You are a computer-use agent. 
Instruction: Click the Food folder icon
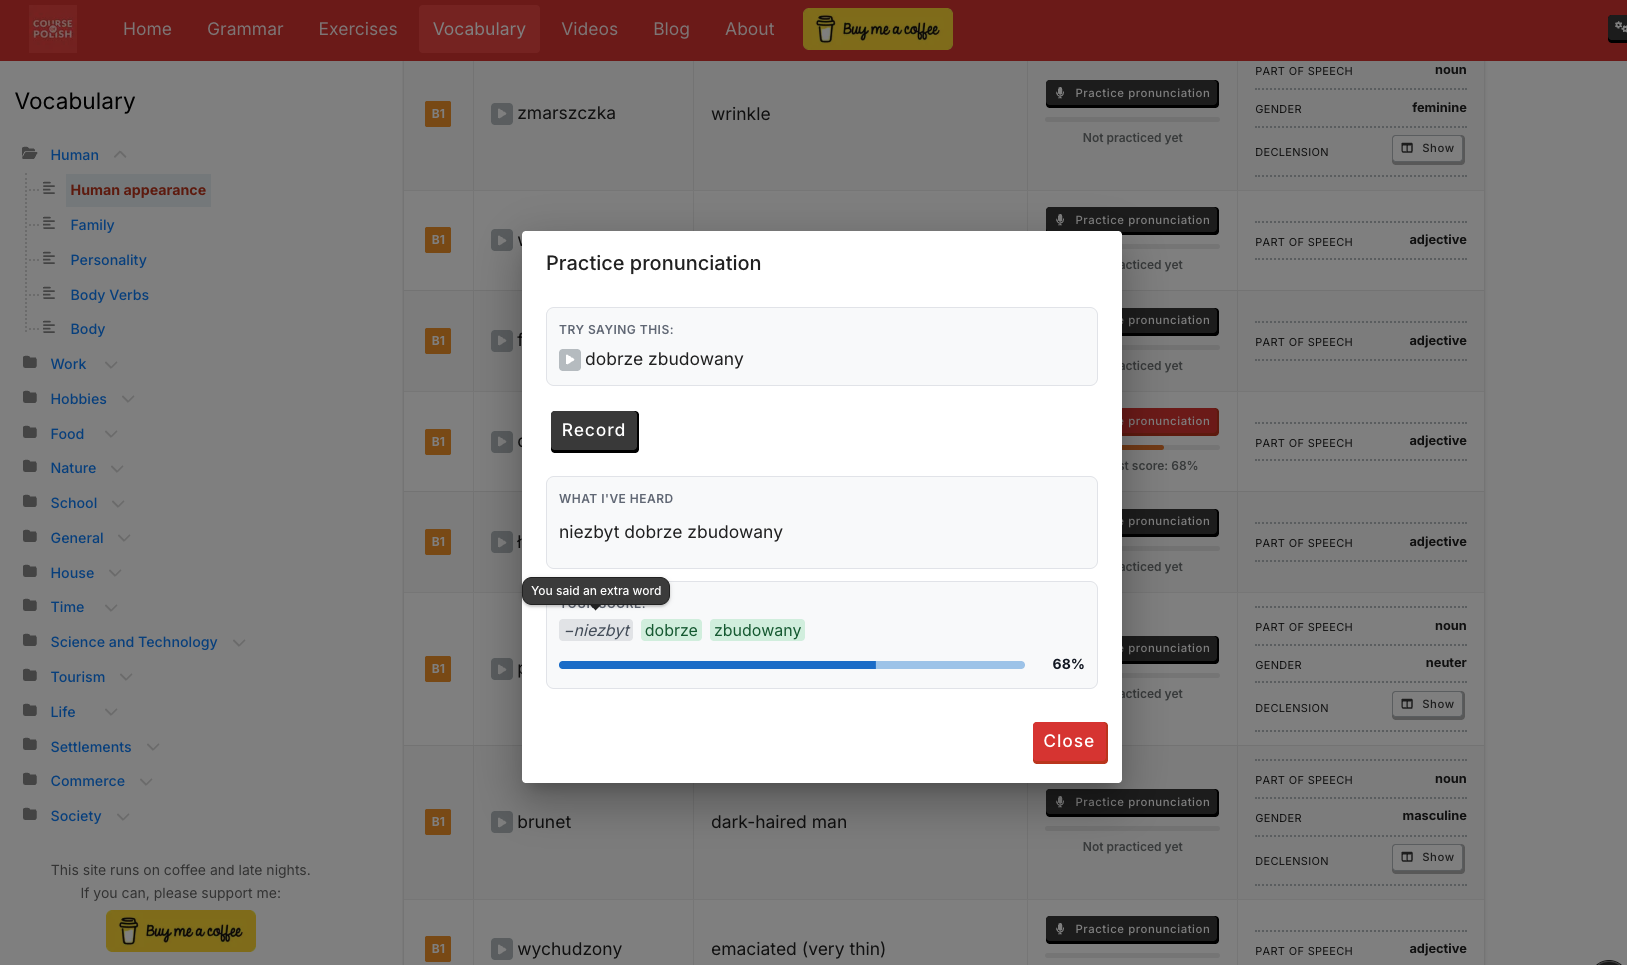(30, 433)
